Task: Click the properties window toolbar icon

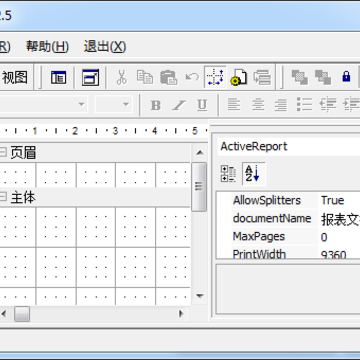Action: (x=90, y=77)
